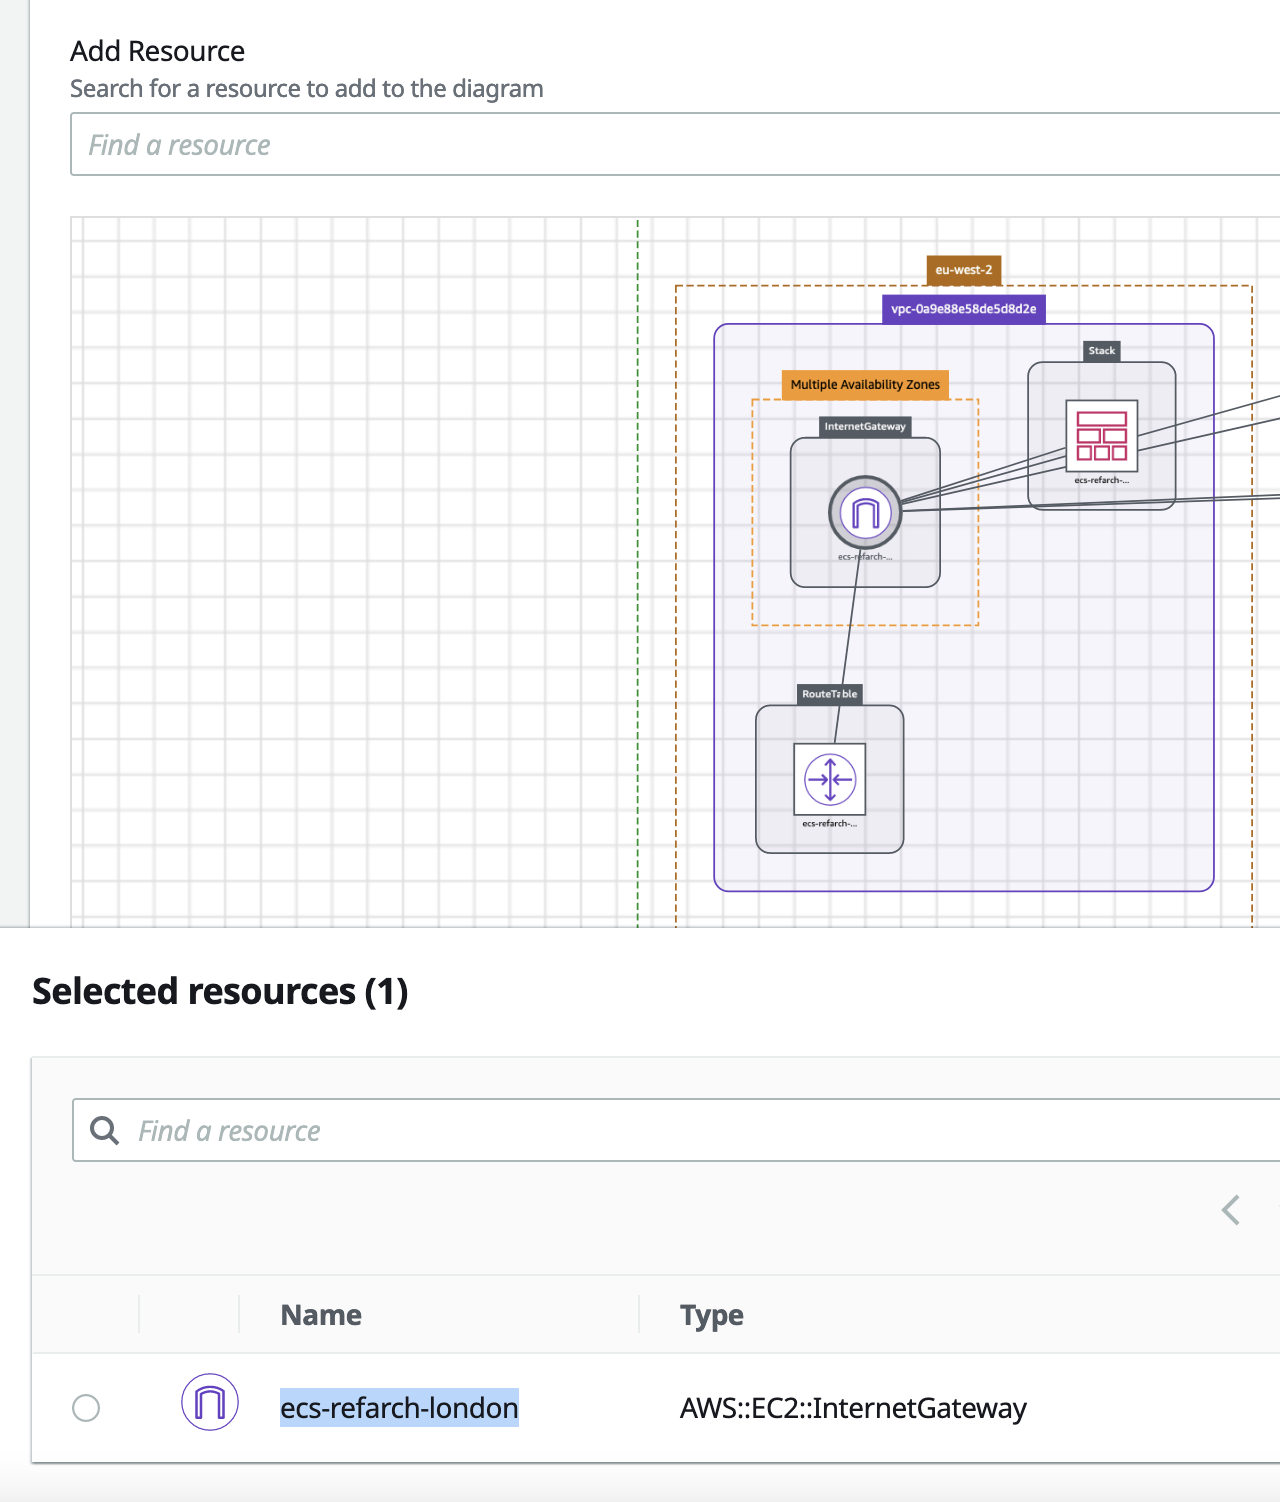Viewport: 1280px width, 1502px height.
Task: Select the InternetGateway icon on the diagram
Action: click(x=865, y=512)
